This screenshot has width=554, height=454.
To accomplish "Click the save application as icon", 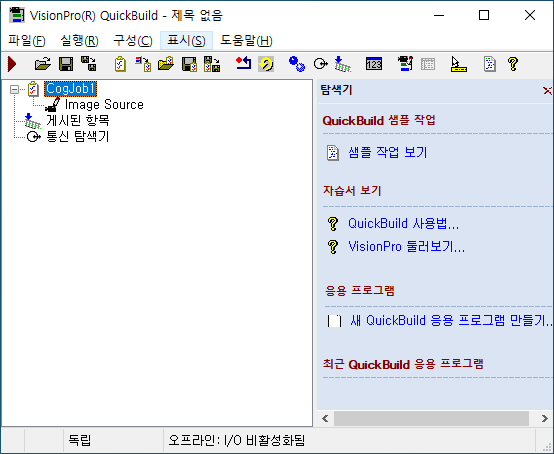I will click(x=89, y=64).
